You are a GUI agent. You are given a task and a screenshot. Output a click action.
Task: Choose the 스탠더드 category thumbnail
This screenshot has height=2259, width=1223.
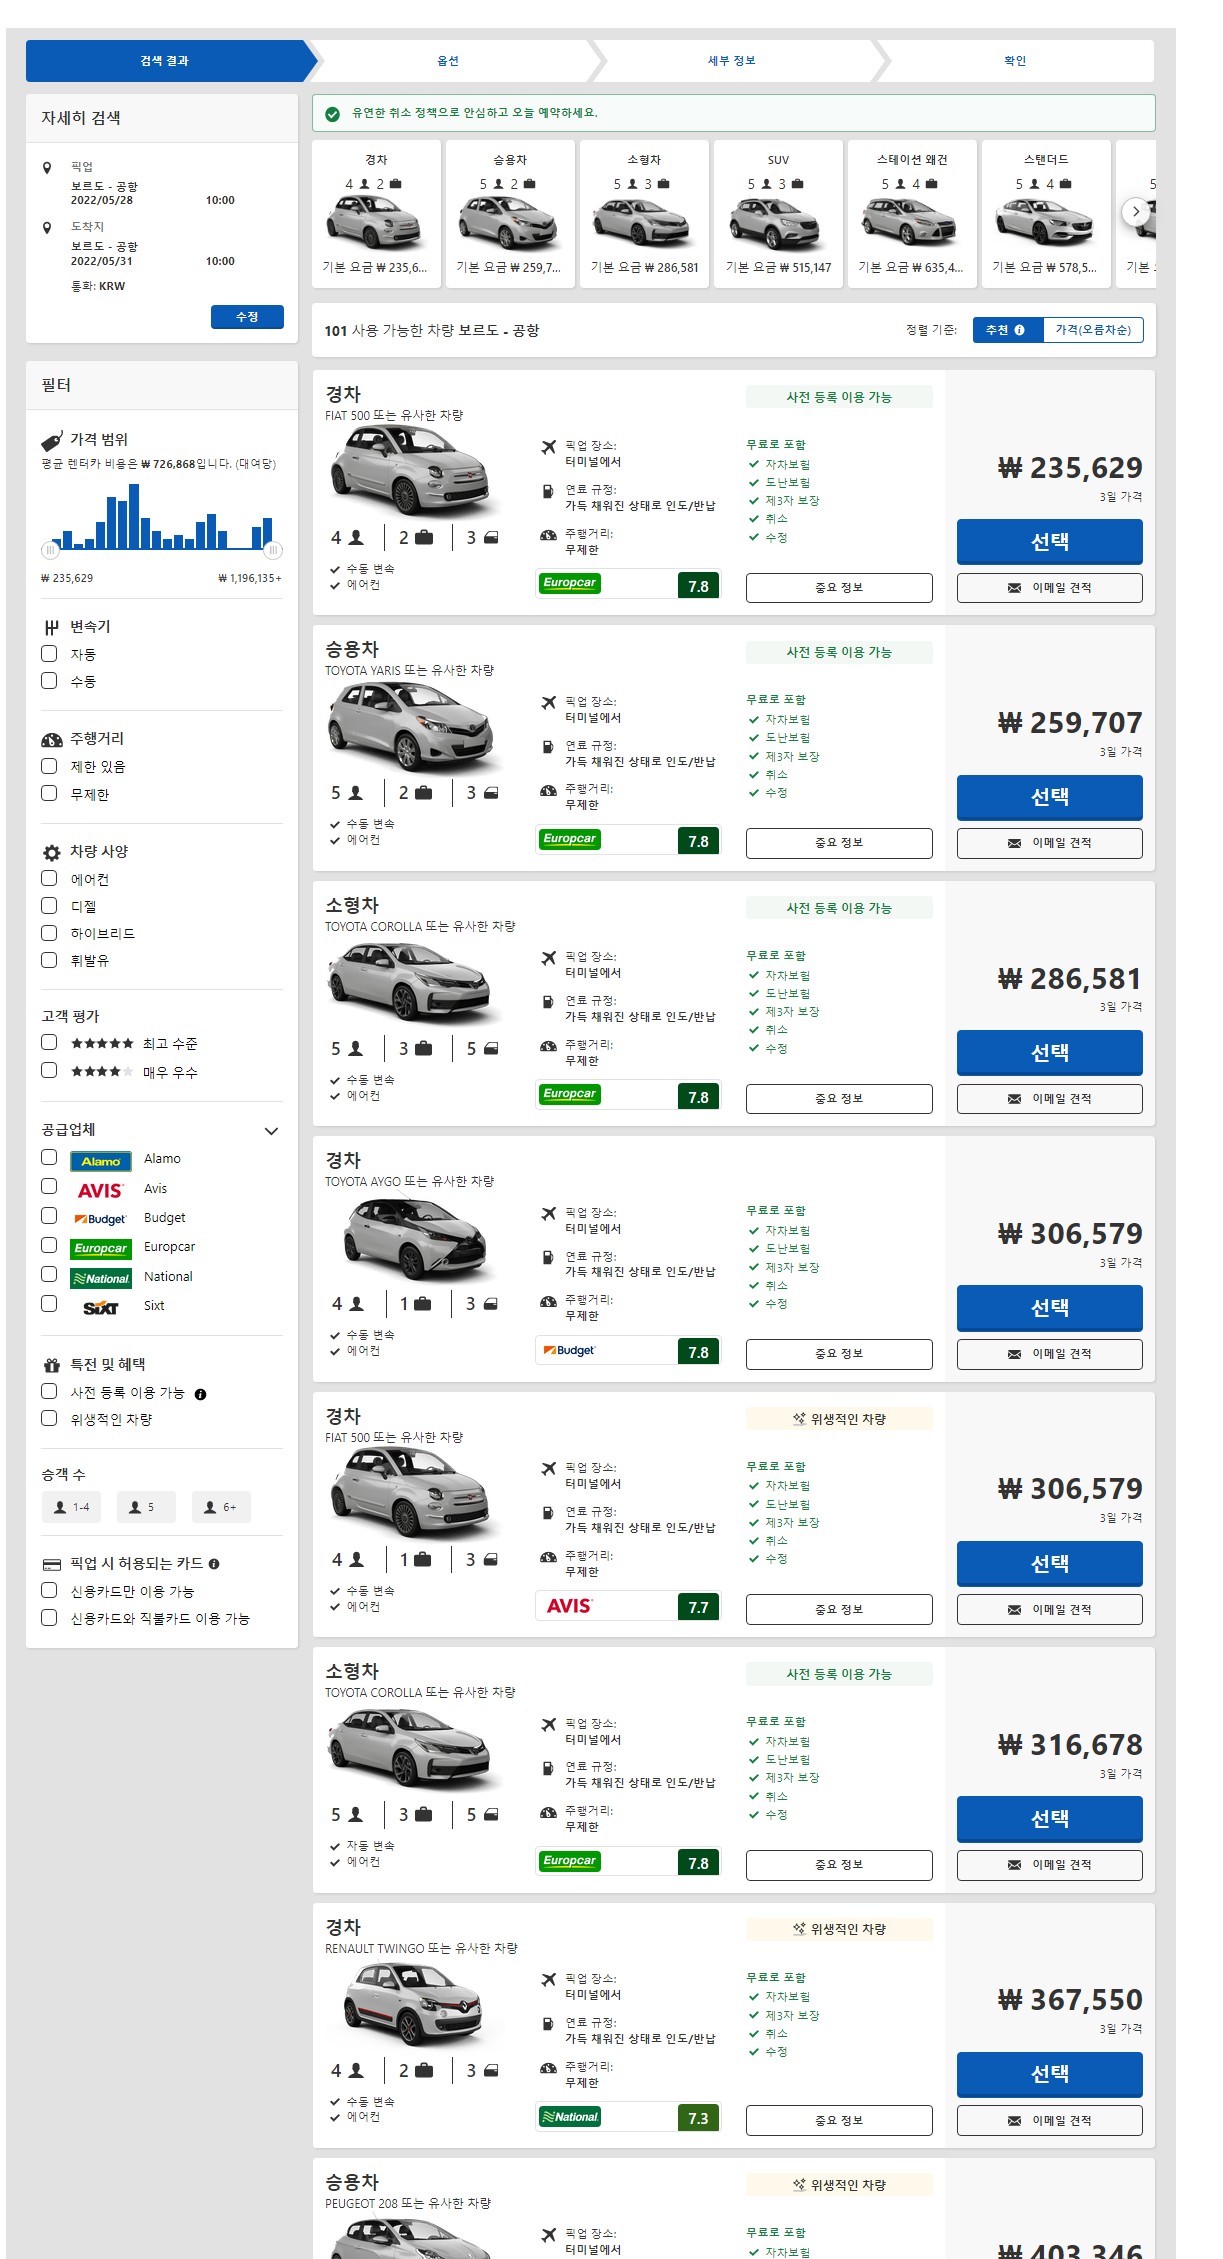[x=1046, y=214]
